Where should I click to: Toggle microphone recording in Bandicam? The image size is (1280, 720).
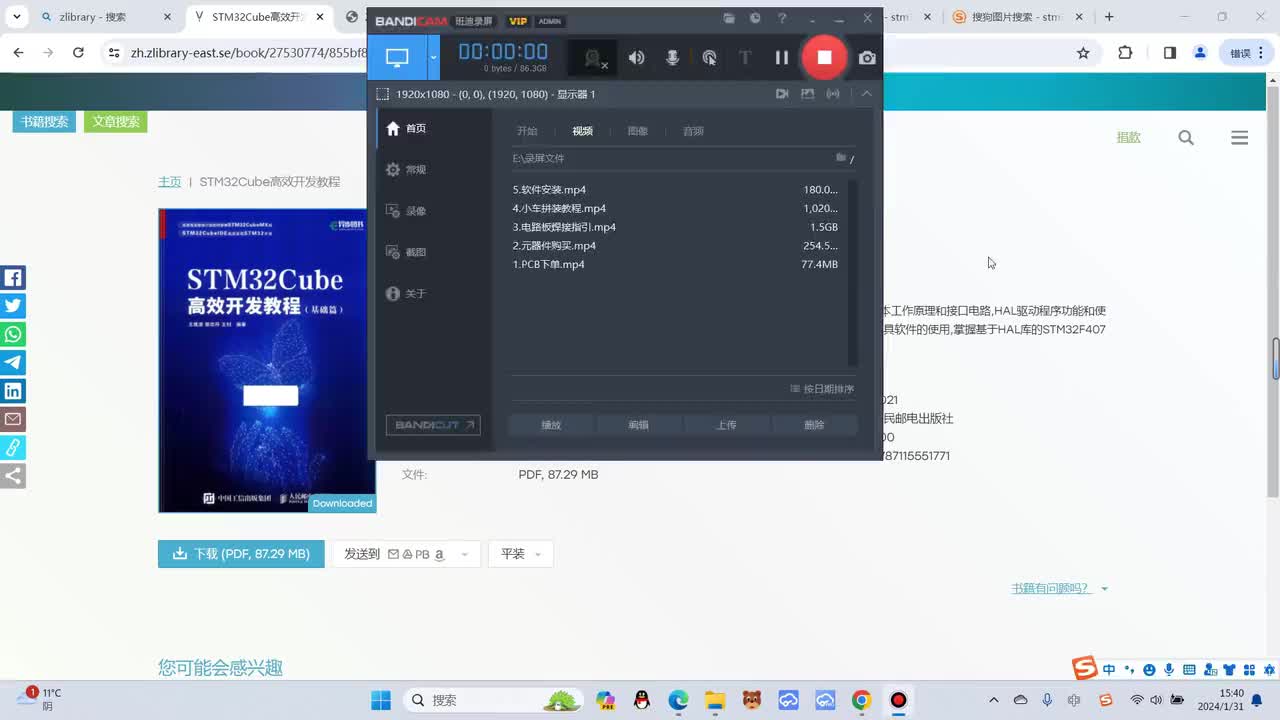click(673, 58)
